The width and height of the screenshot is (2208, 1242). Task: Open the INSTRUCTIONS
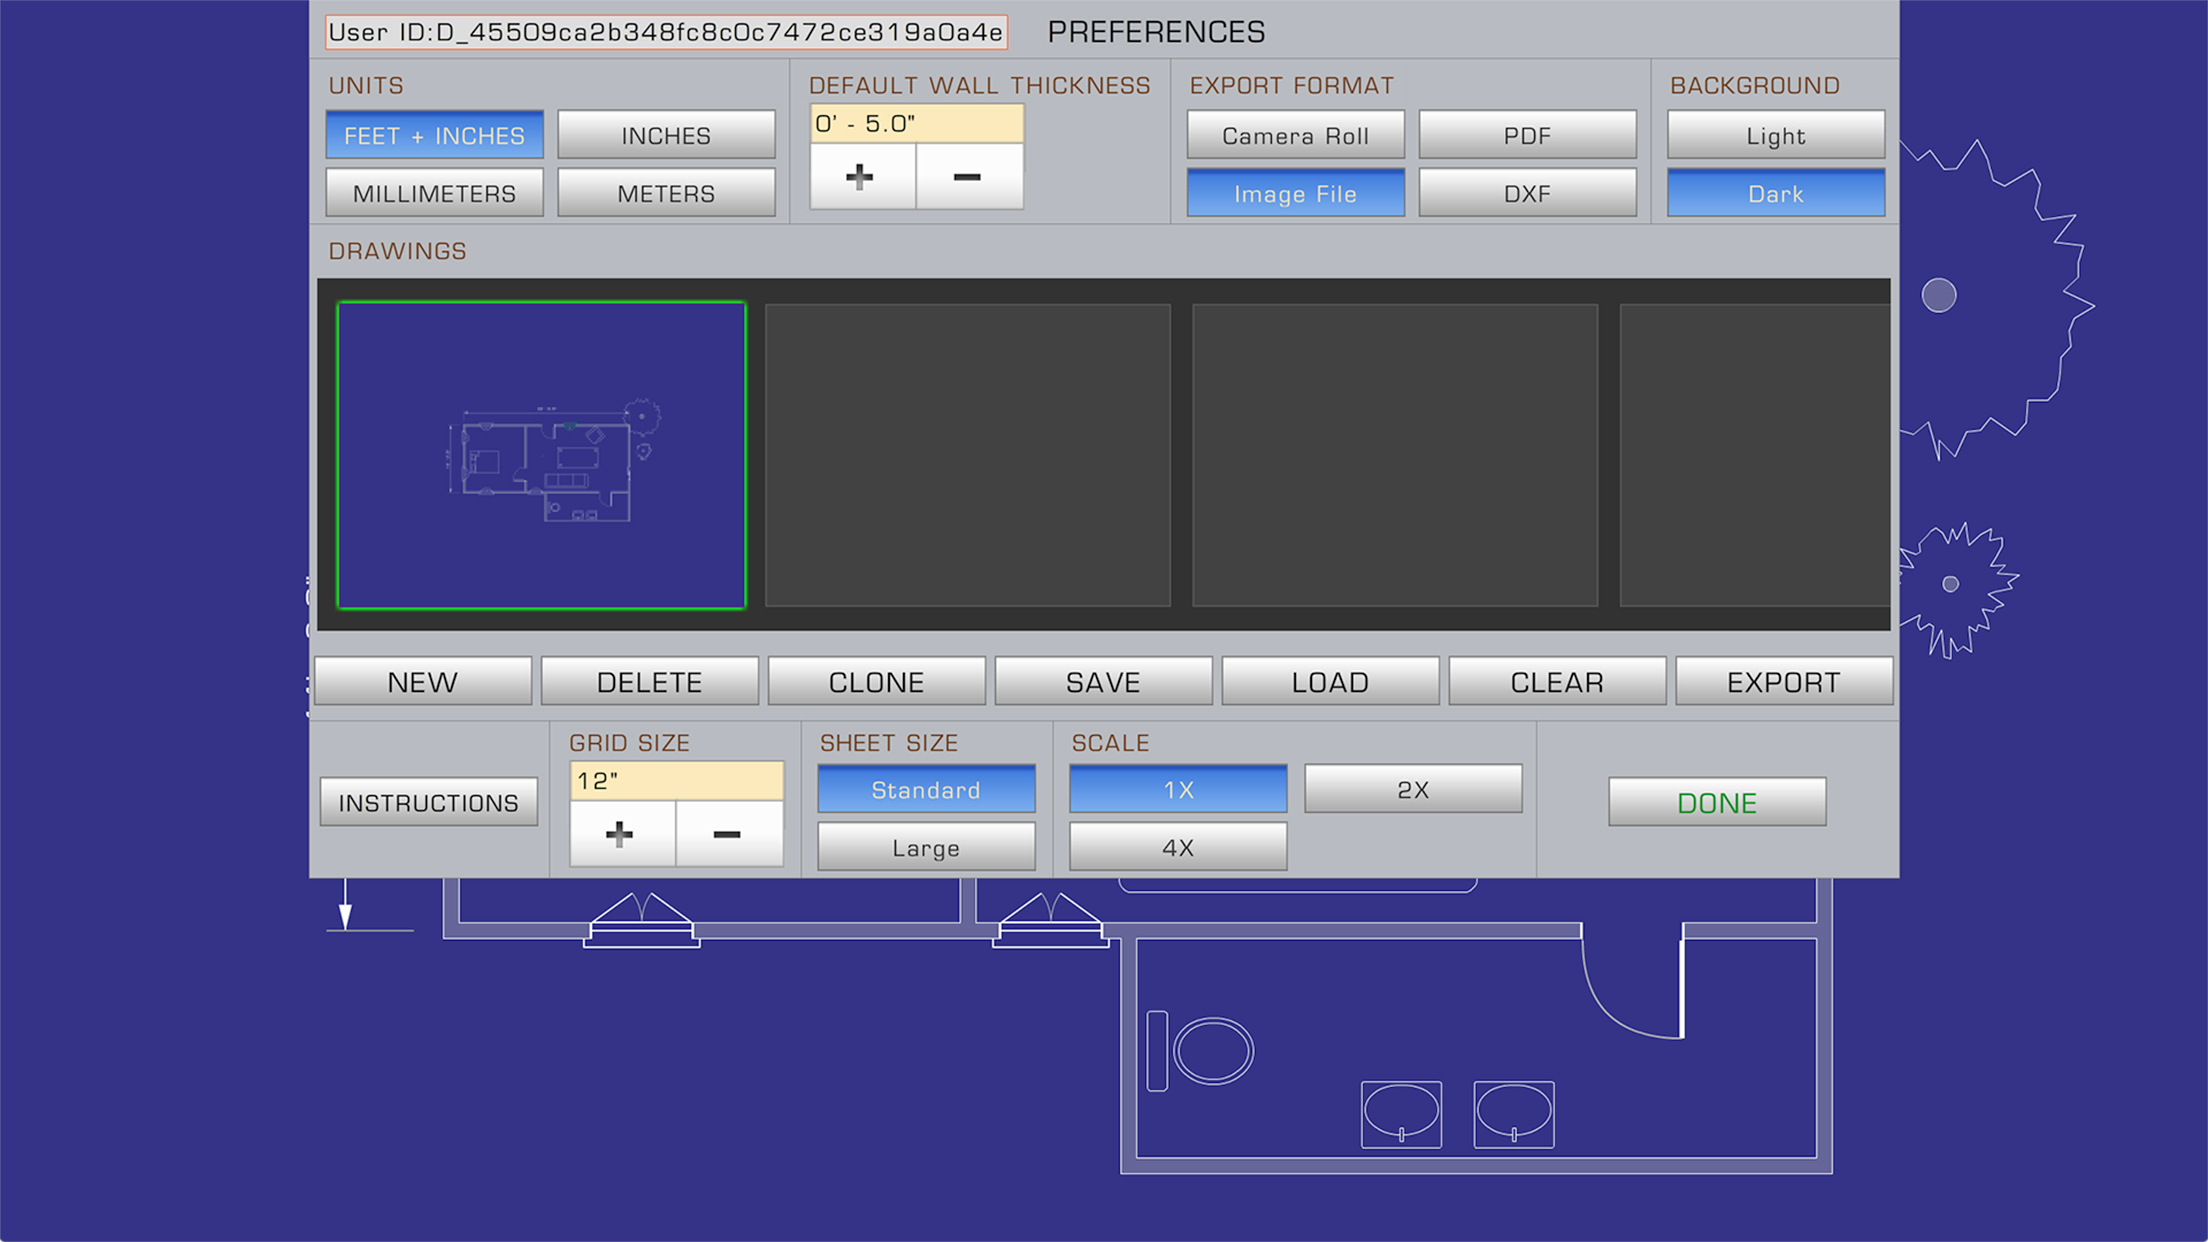tap(429, 802)
